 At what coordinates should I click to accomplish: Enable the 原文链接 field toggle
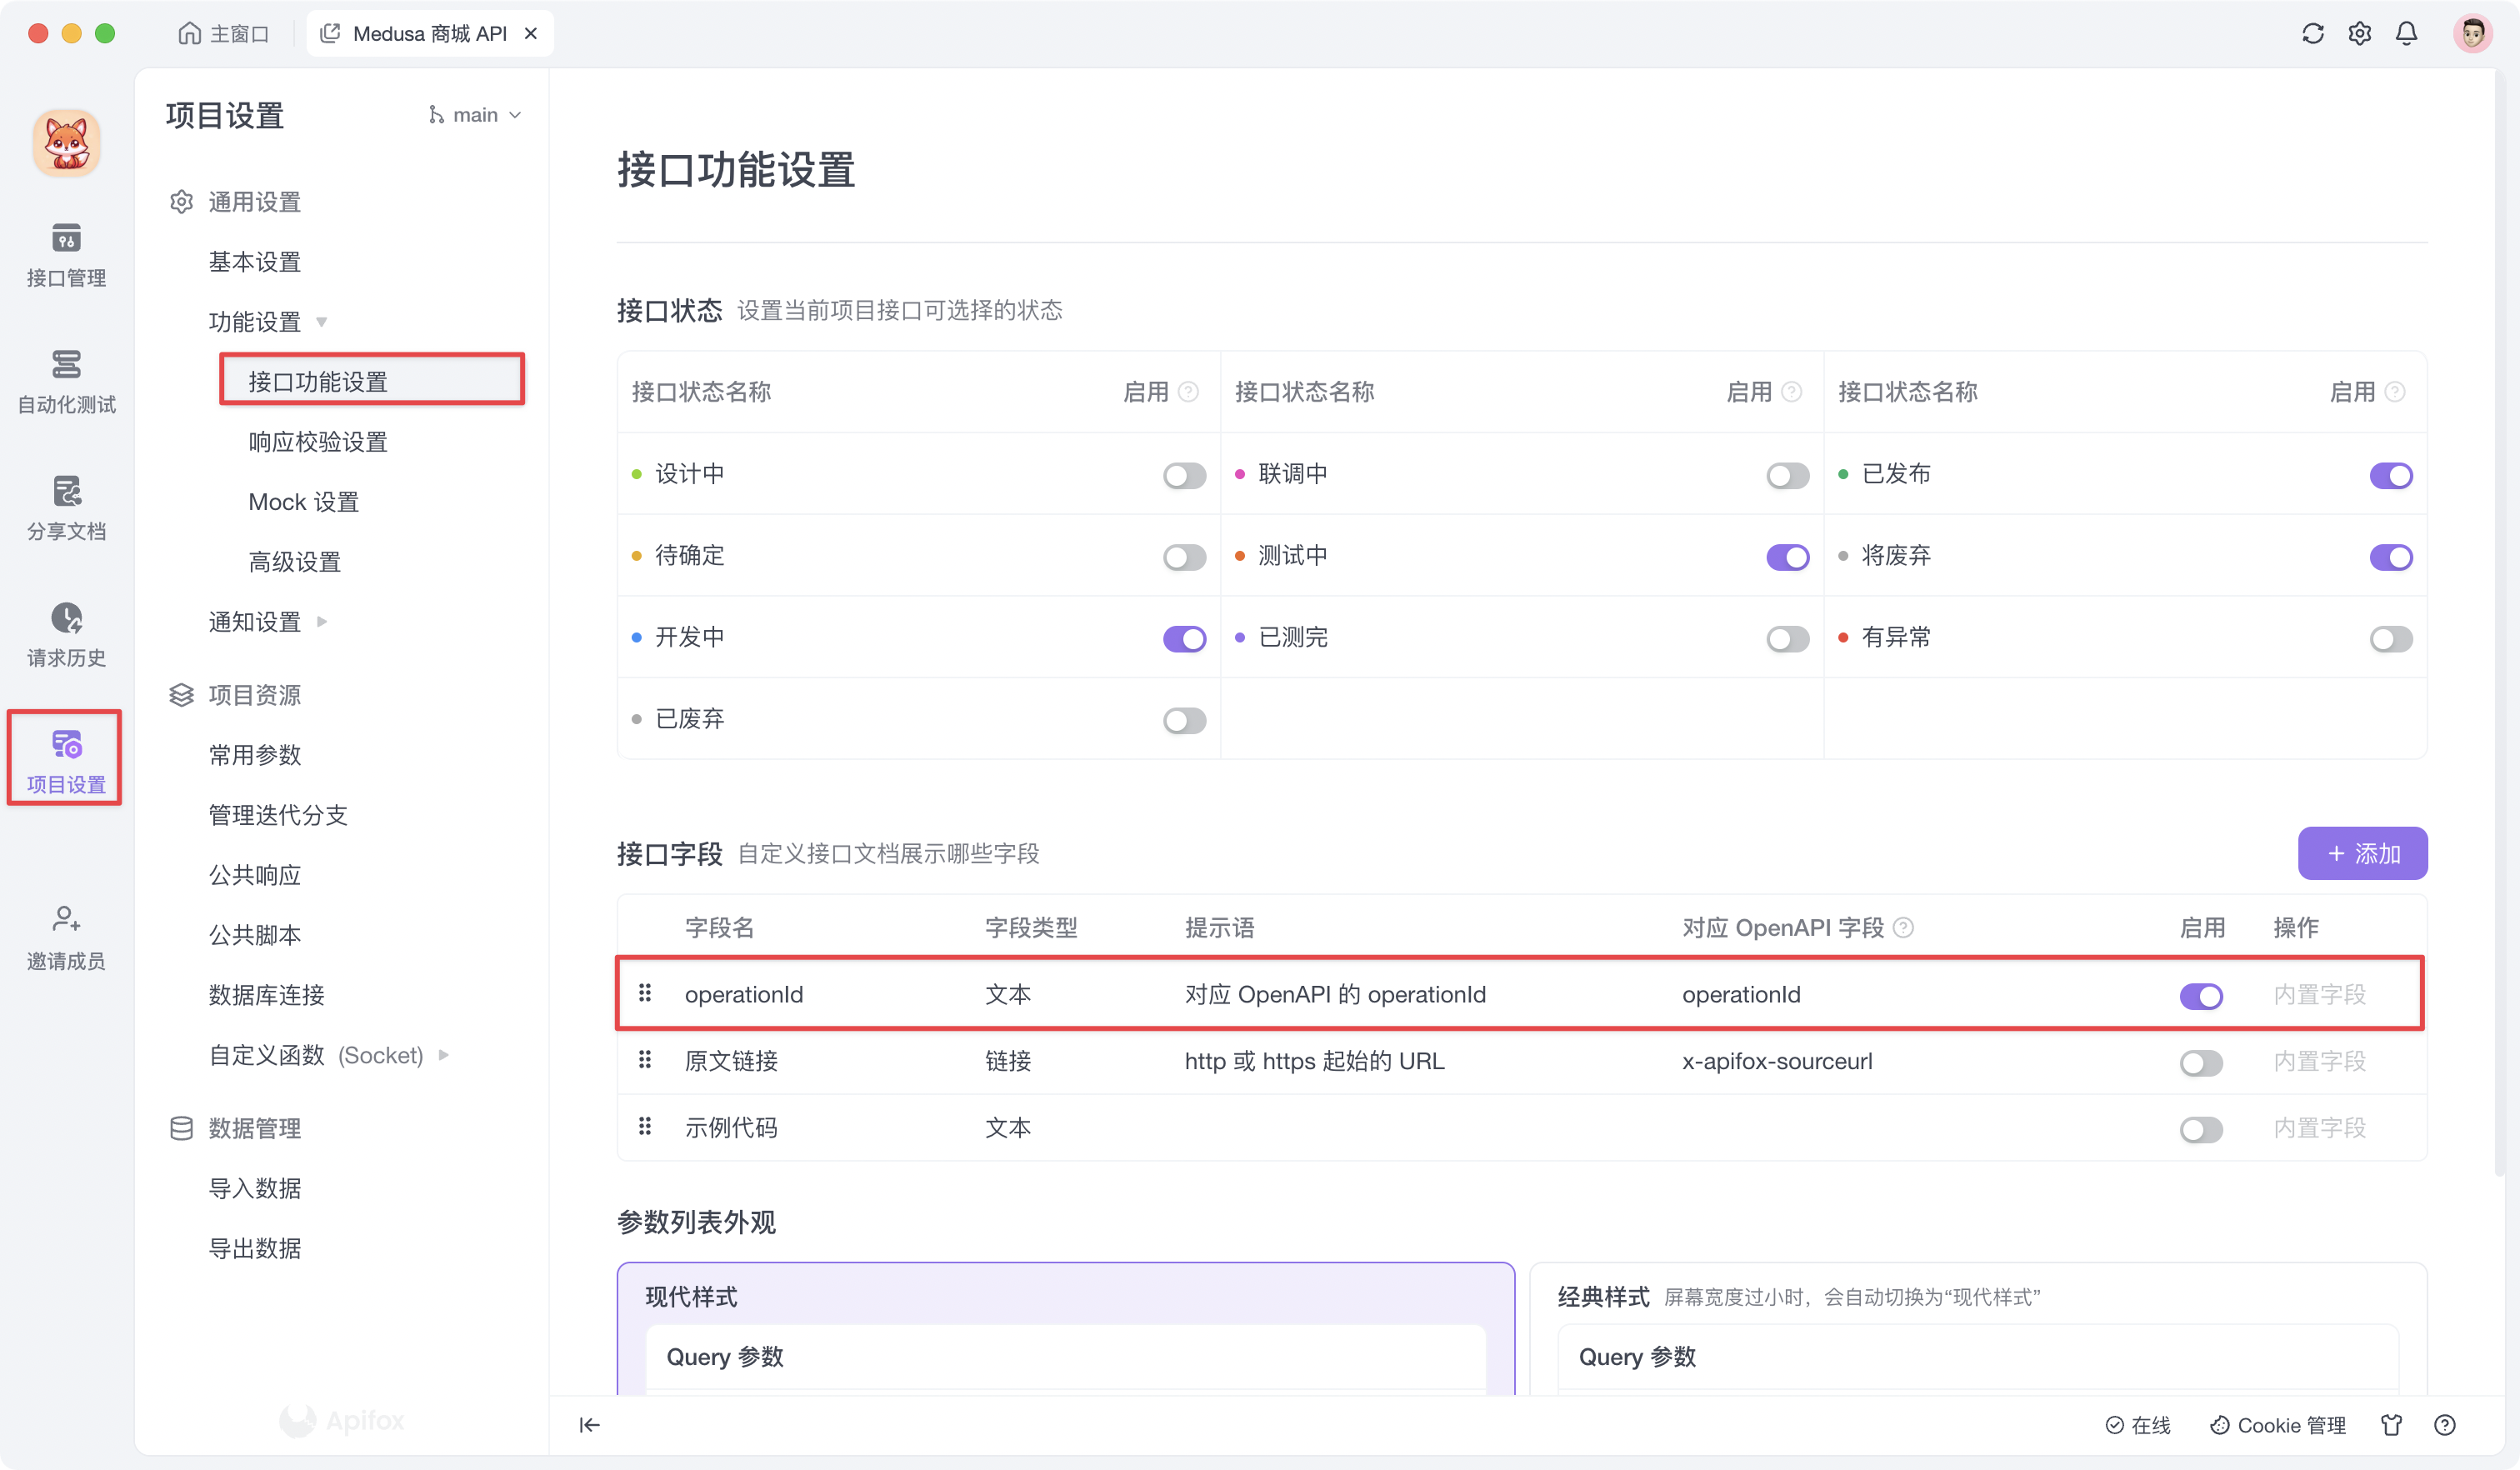pyautogui.click(x=2202, y=1063)
